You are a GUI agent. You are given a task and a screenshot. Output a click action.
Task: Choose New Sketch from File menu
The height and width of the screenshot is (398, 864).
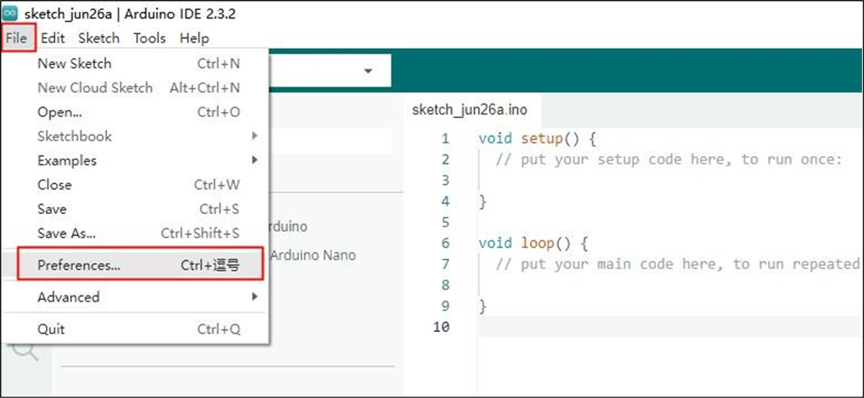click(x=136, y=63)
